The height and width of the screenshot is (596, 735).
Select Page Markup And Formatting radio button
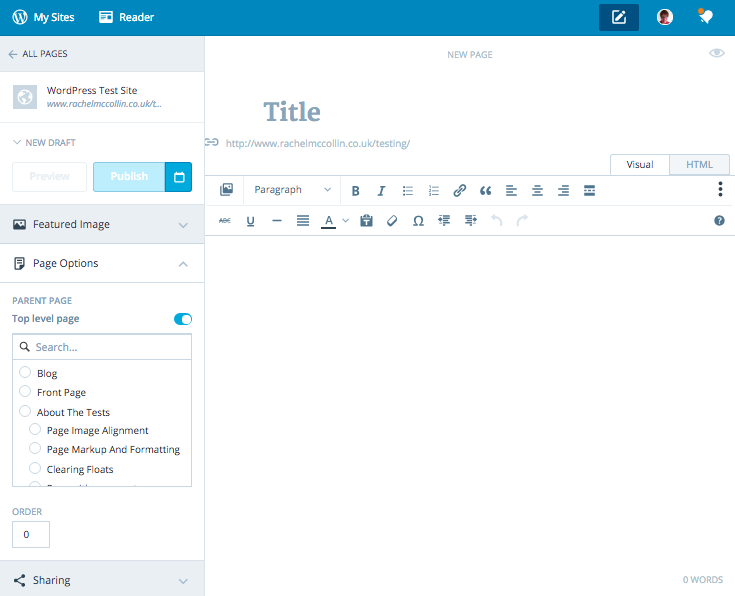[35, 448]
